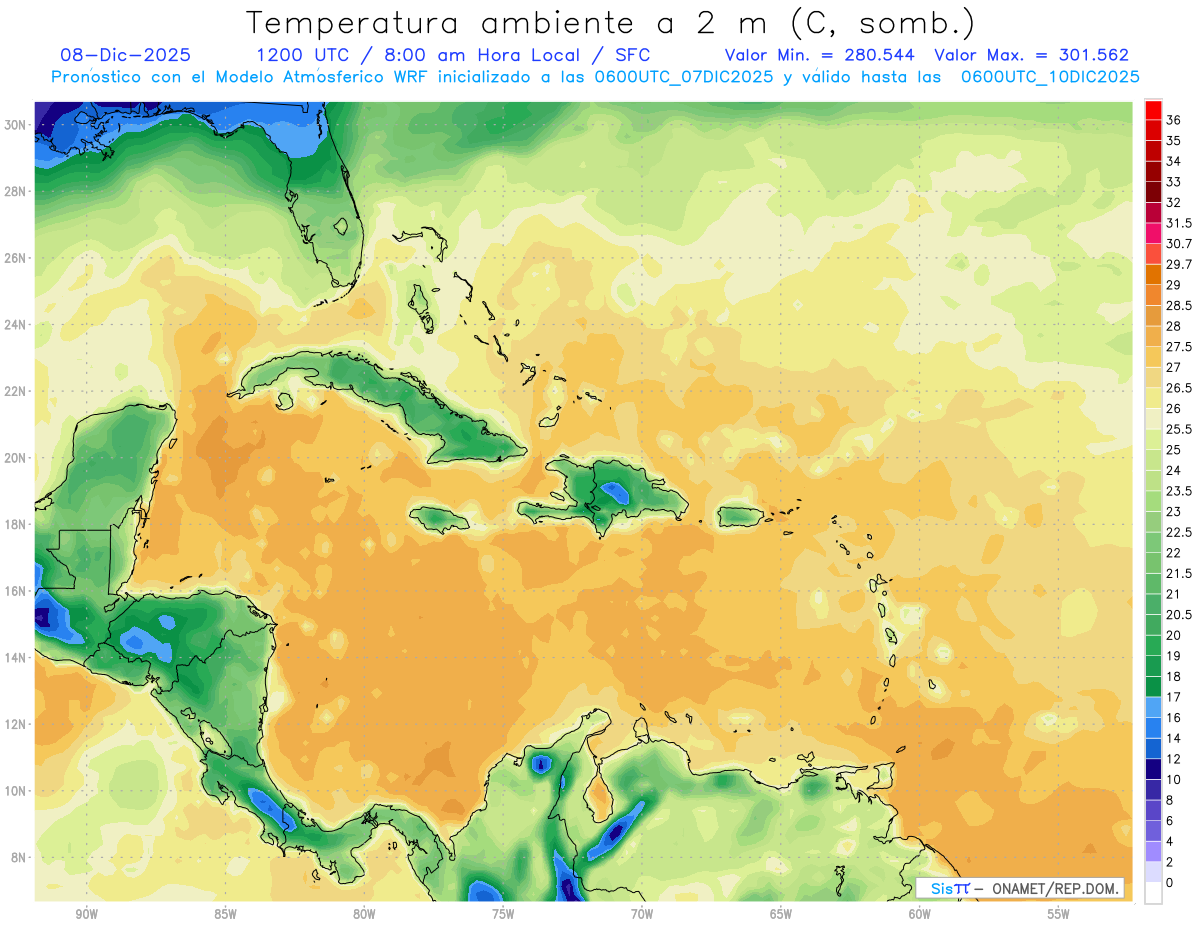1200x927 pixels.
Task: Click the "28N" latitude axis label
Action: (x=16, y=191)
